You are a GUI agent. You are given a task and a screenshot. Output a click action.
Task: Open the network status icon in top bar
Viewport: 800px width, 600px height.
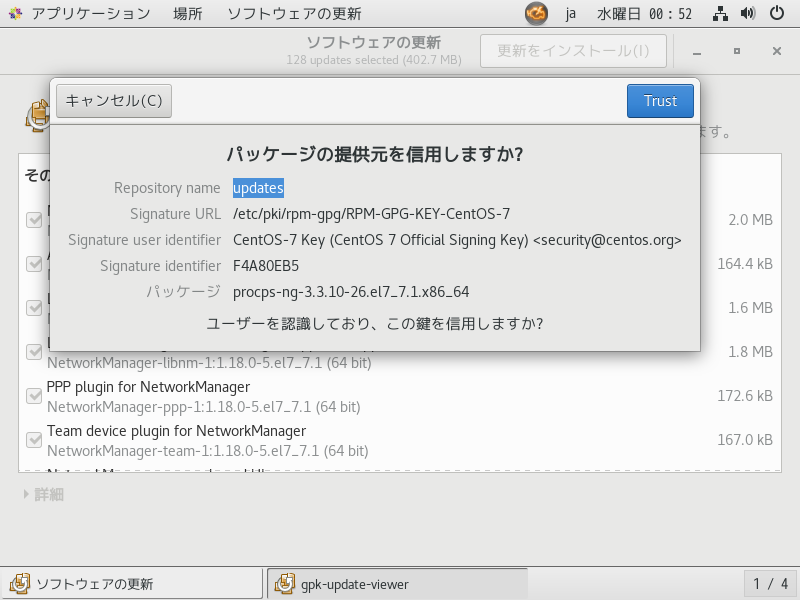tap(720, 13)
